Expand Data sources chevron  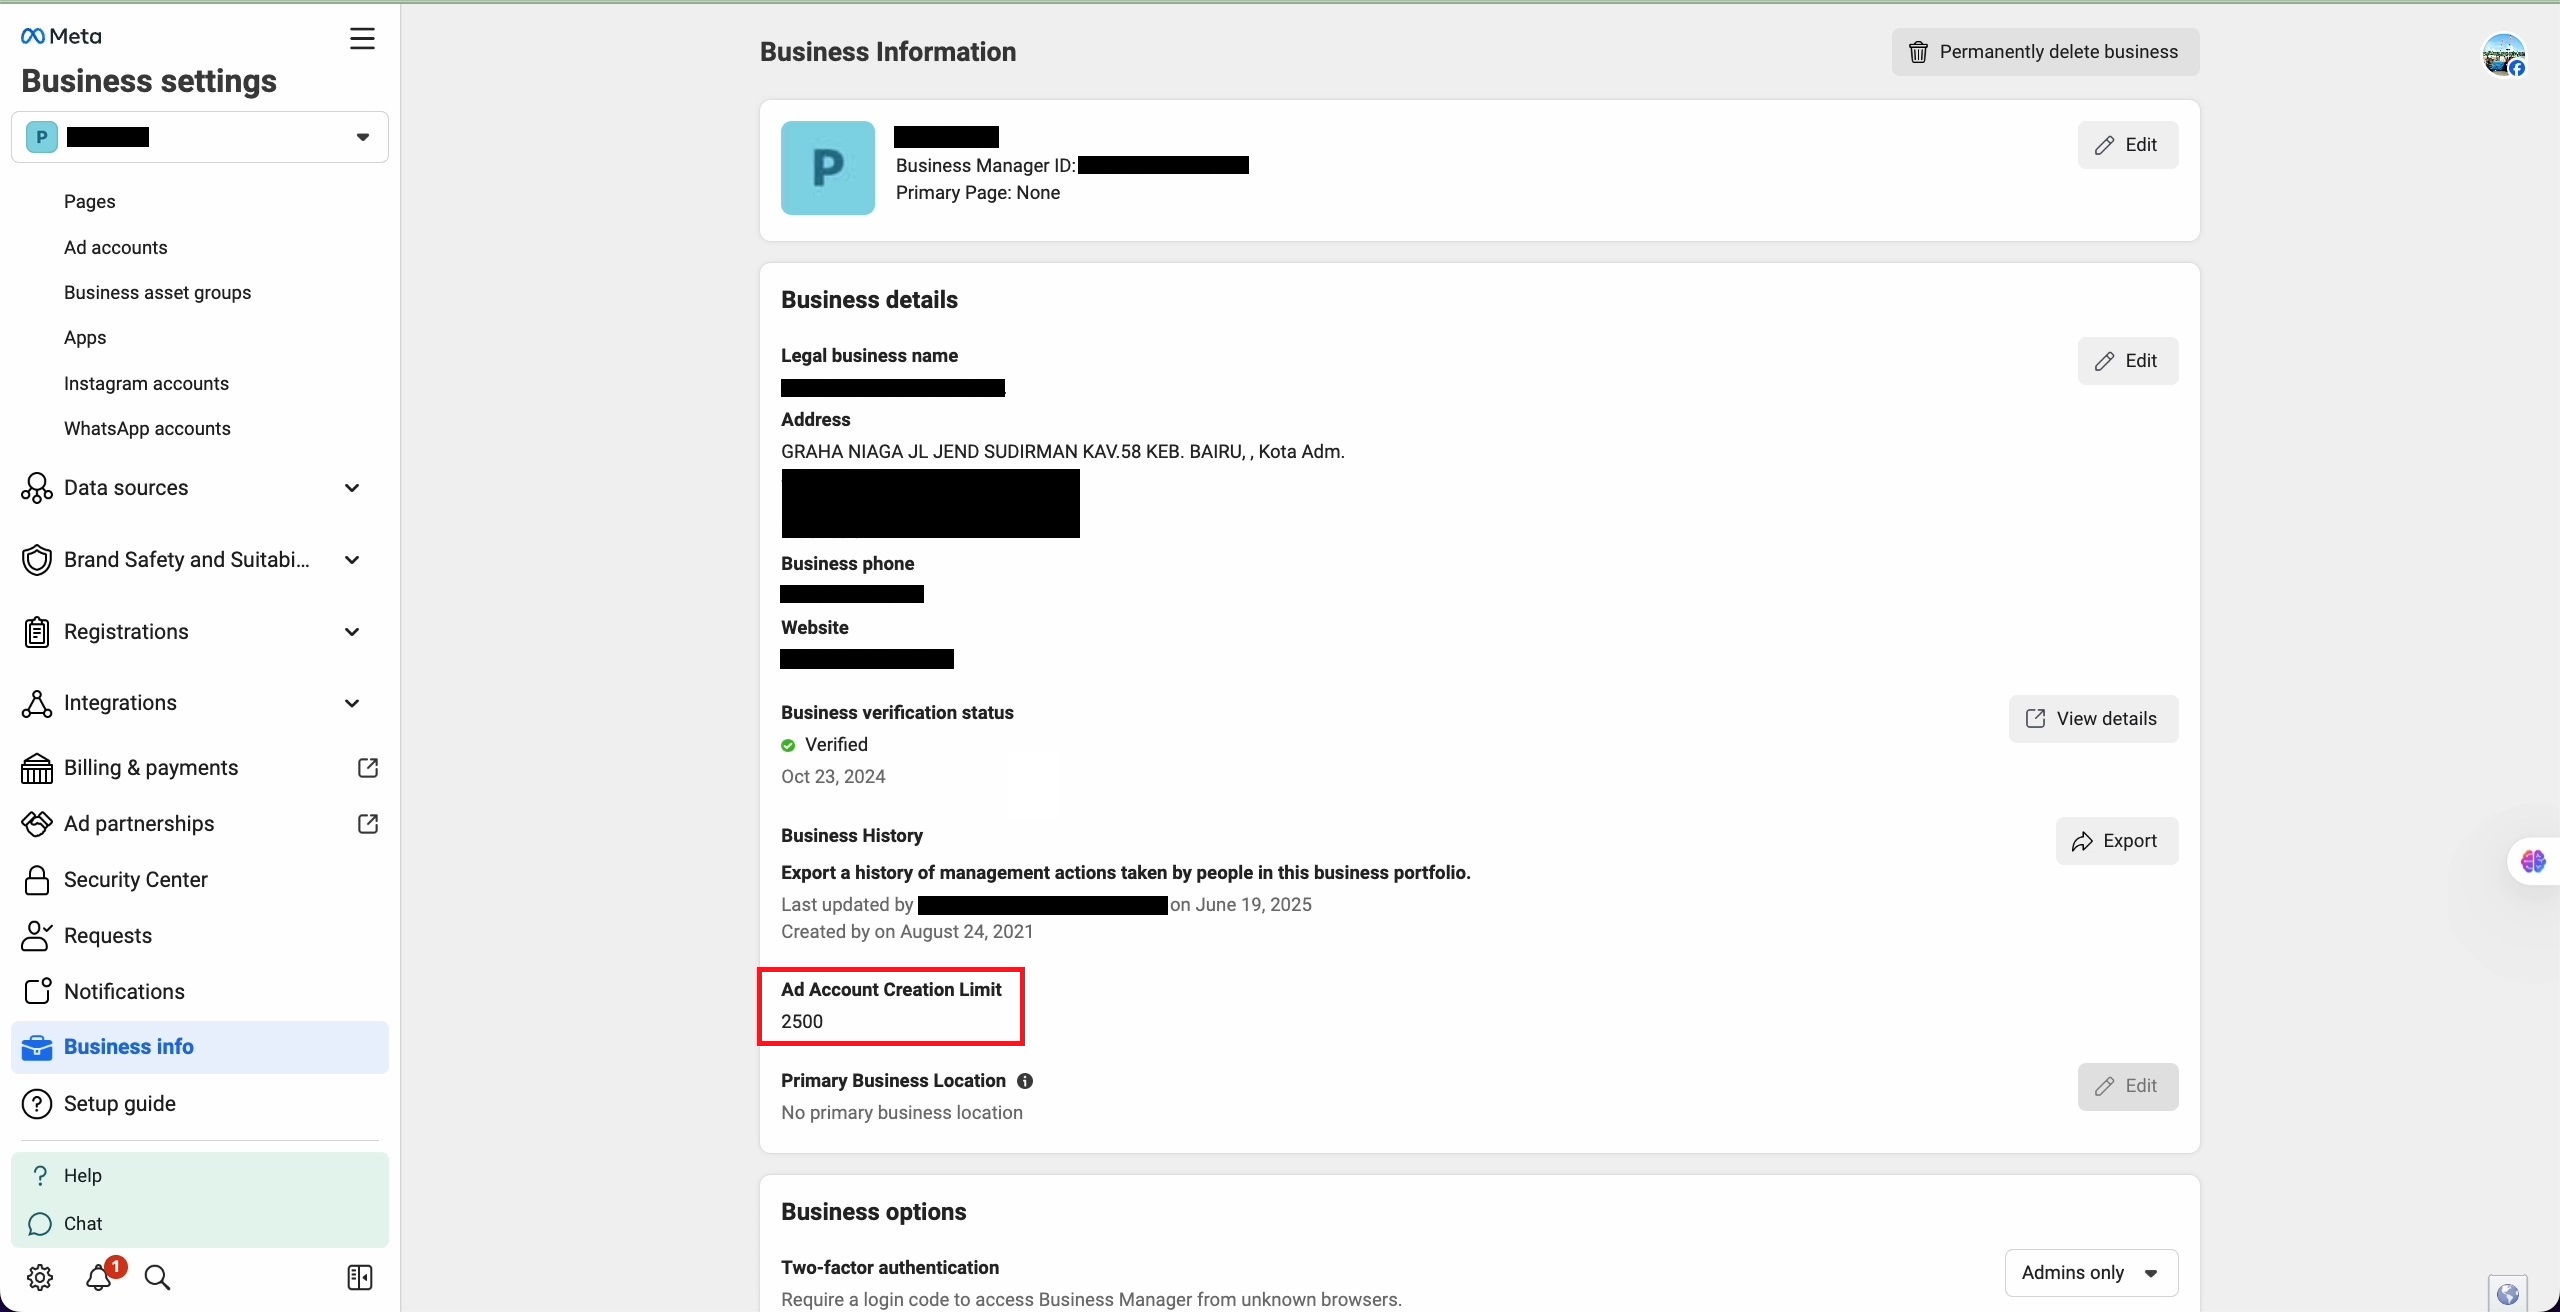[x=352, y=488]
